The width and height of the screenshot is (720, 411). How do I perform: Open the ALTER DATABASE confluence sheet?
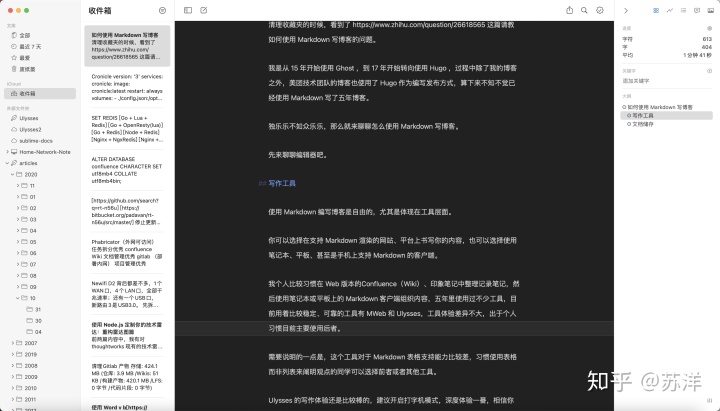pyautogui.click(x=127, y=170)
